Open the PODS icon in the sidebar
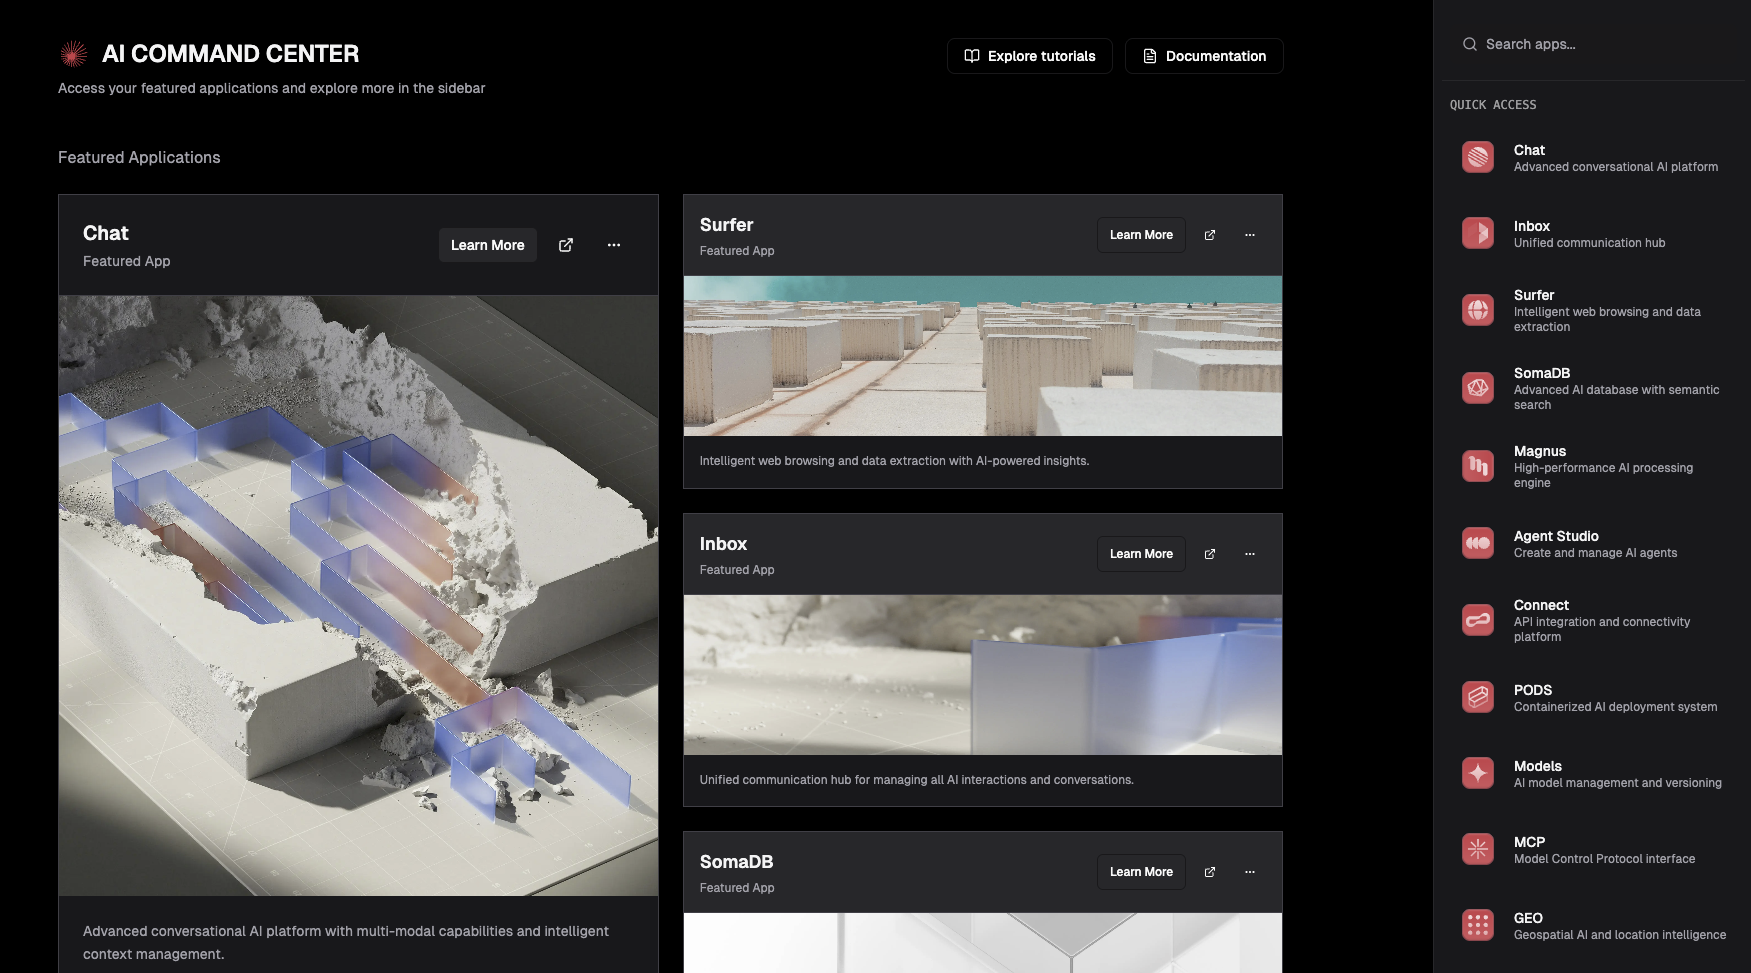This screenshot has width=1751, height=973. (1477, 697)
